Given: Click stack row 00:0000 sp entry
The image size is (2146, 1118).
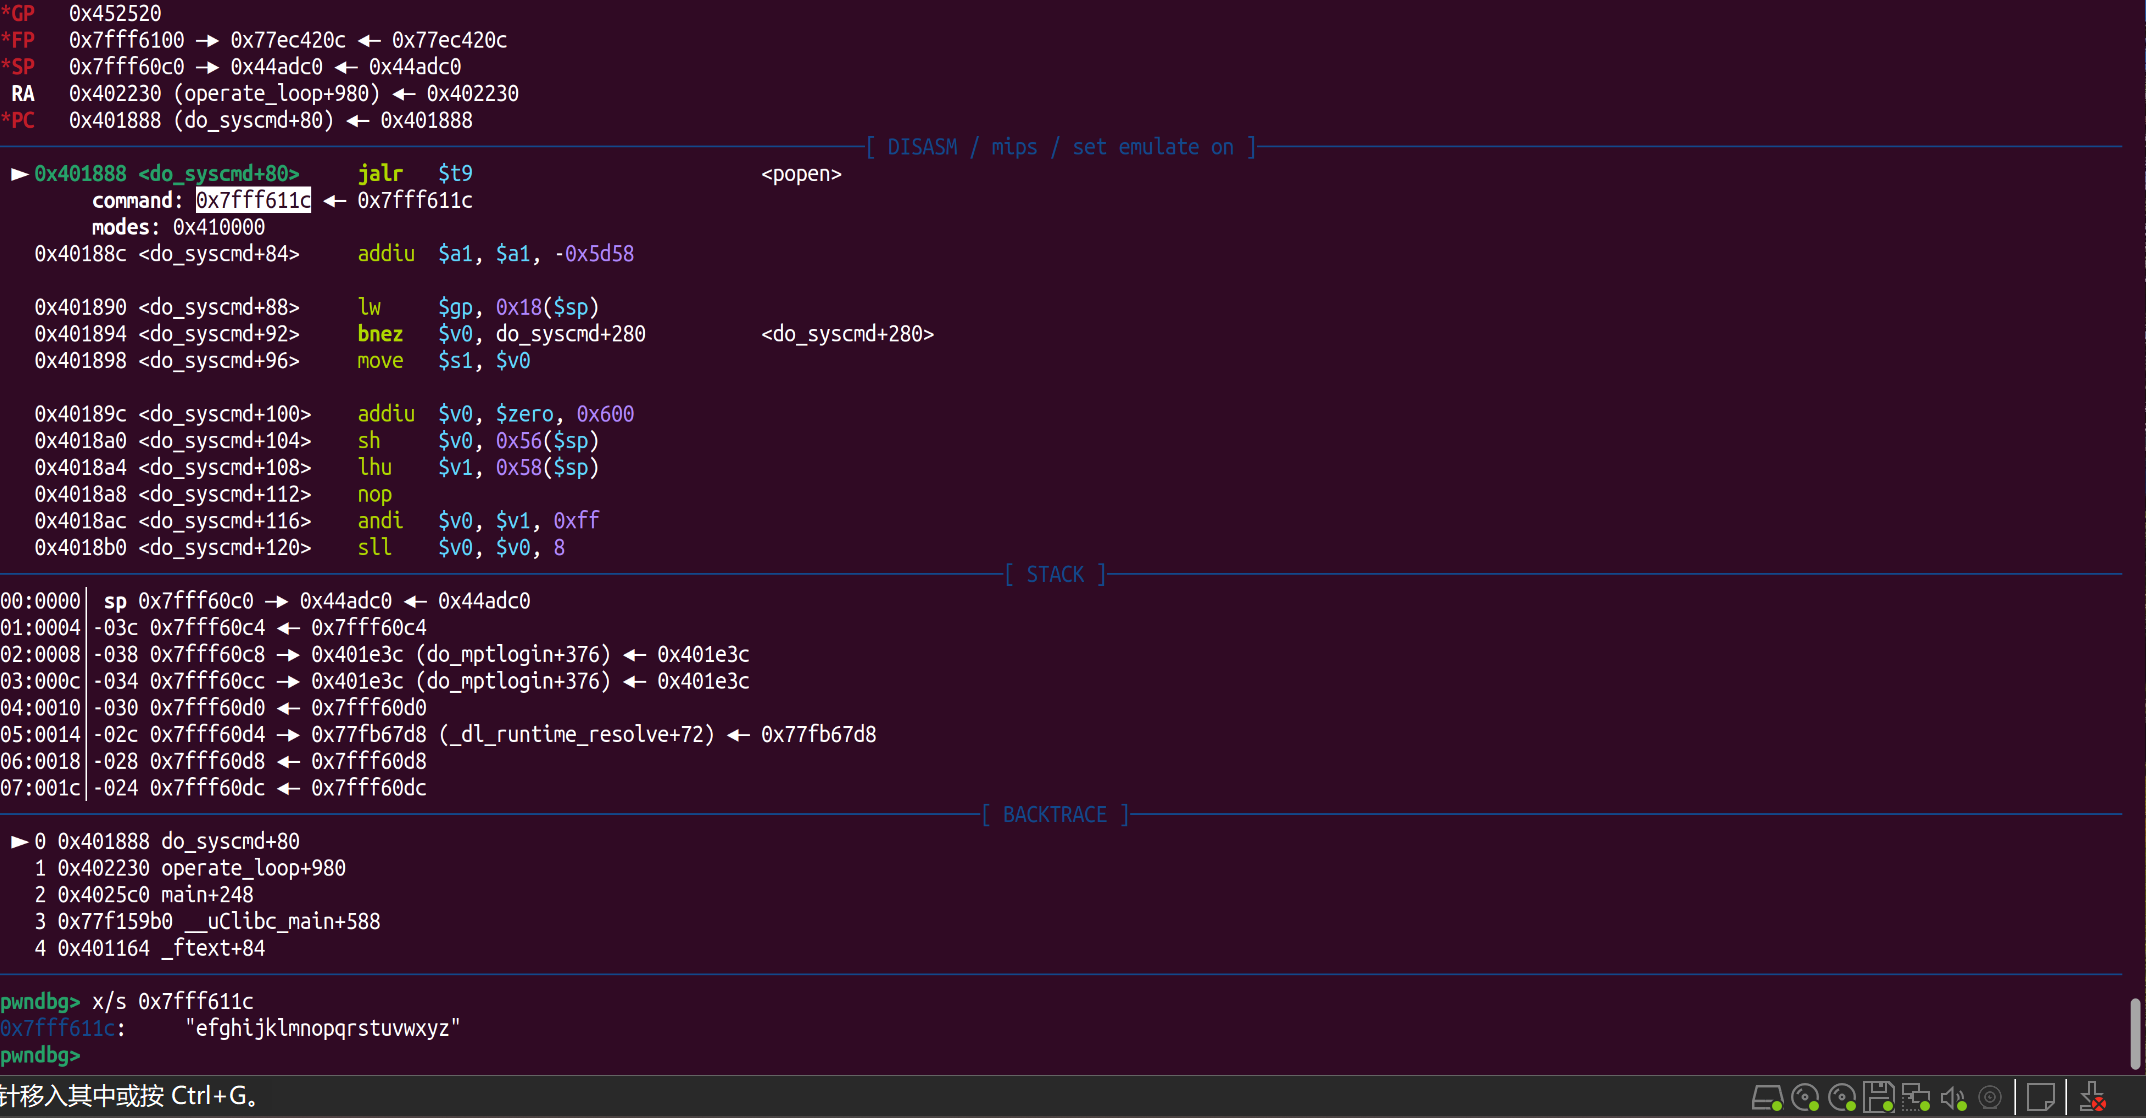Looking at the screenshot, I should coord(265,601).
